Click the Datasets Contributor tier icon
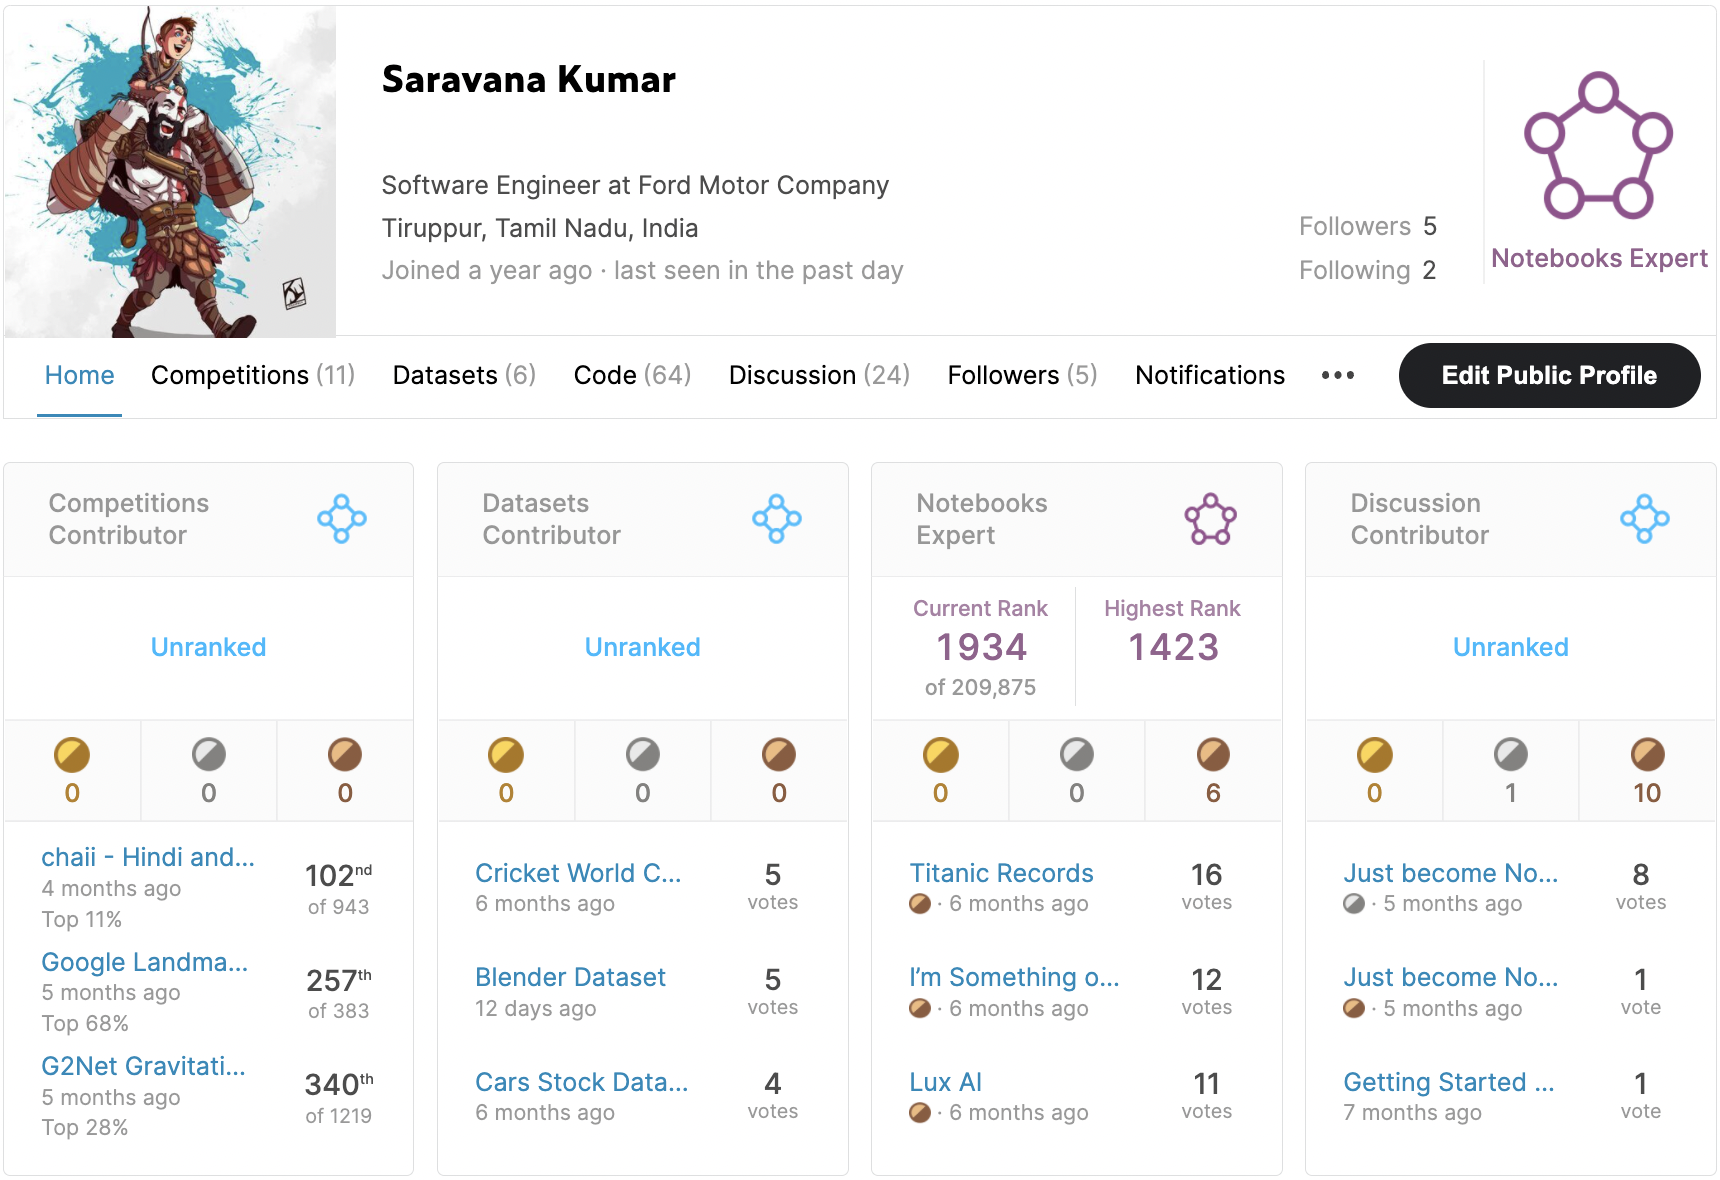1720x1180 pixels. click(x=776, y=519)
